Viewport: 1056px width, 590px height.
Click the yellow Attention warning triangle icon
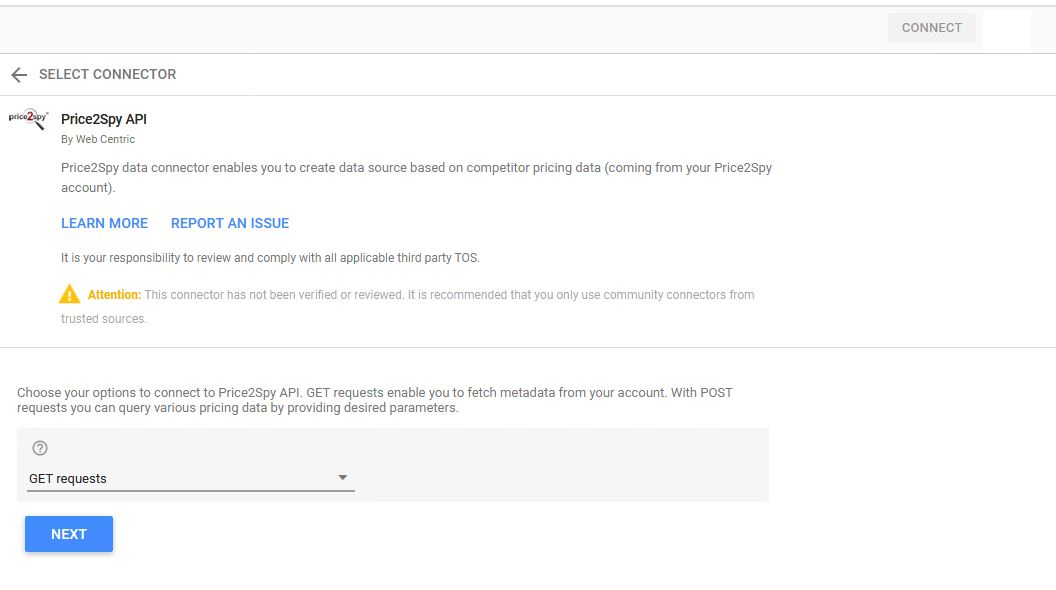(69, 294)
